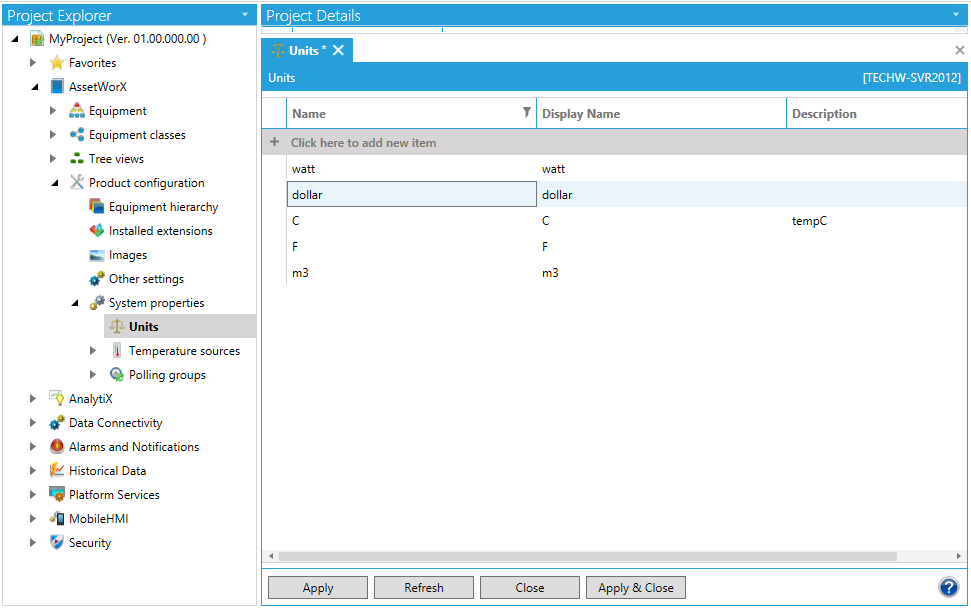Image resolution: width=971 pixels, height=608 pixels.
Task: Click the Apply & Close button
Action: point(635,588)
